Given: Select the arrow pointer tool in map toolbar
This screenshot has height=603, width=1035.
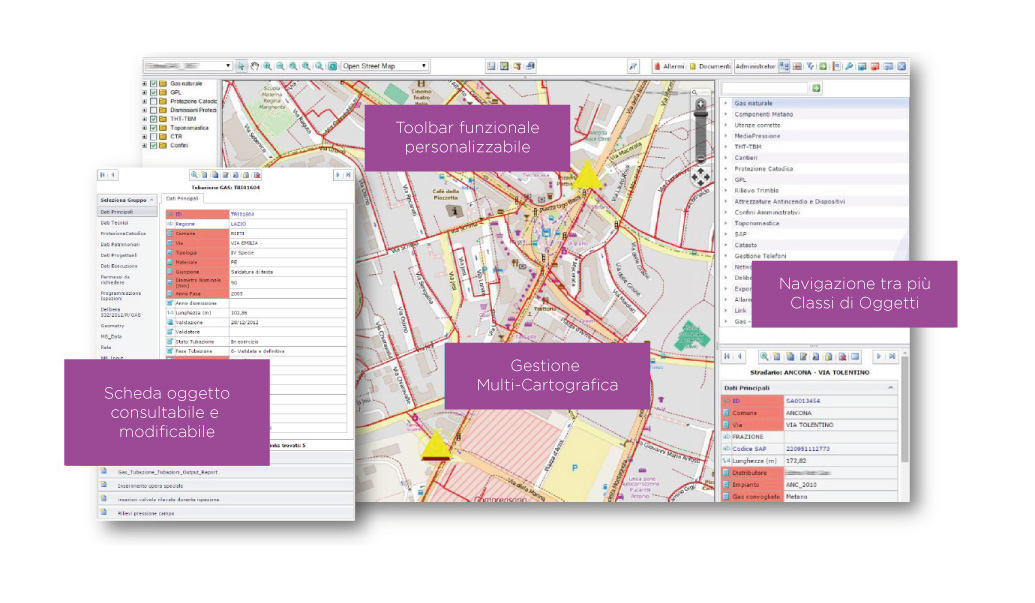Looking at the screenshot, I should [242, 66].
